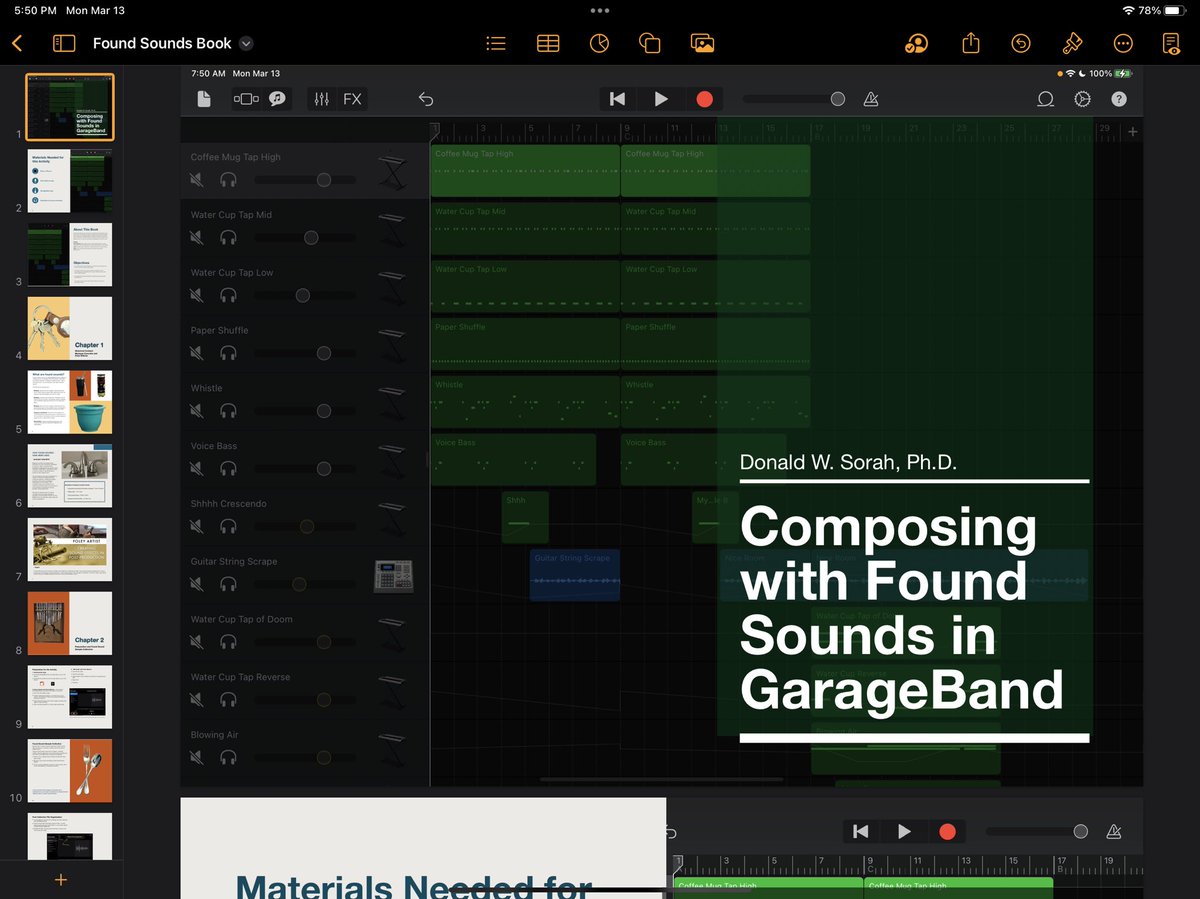Select page 10 fork and spoon thumbnail
Screen dimensions: 1200x899
pos(70,771)
